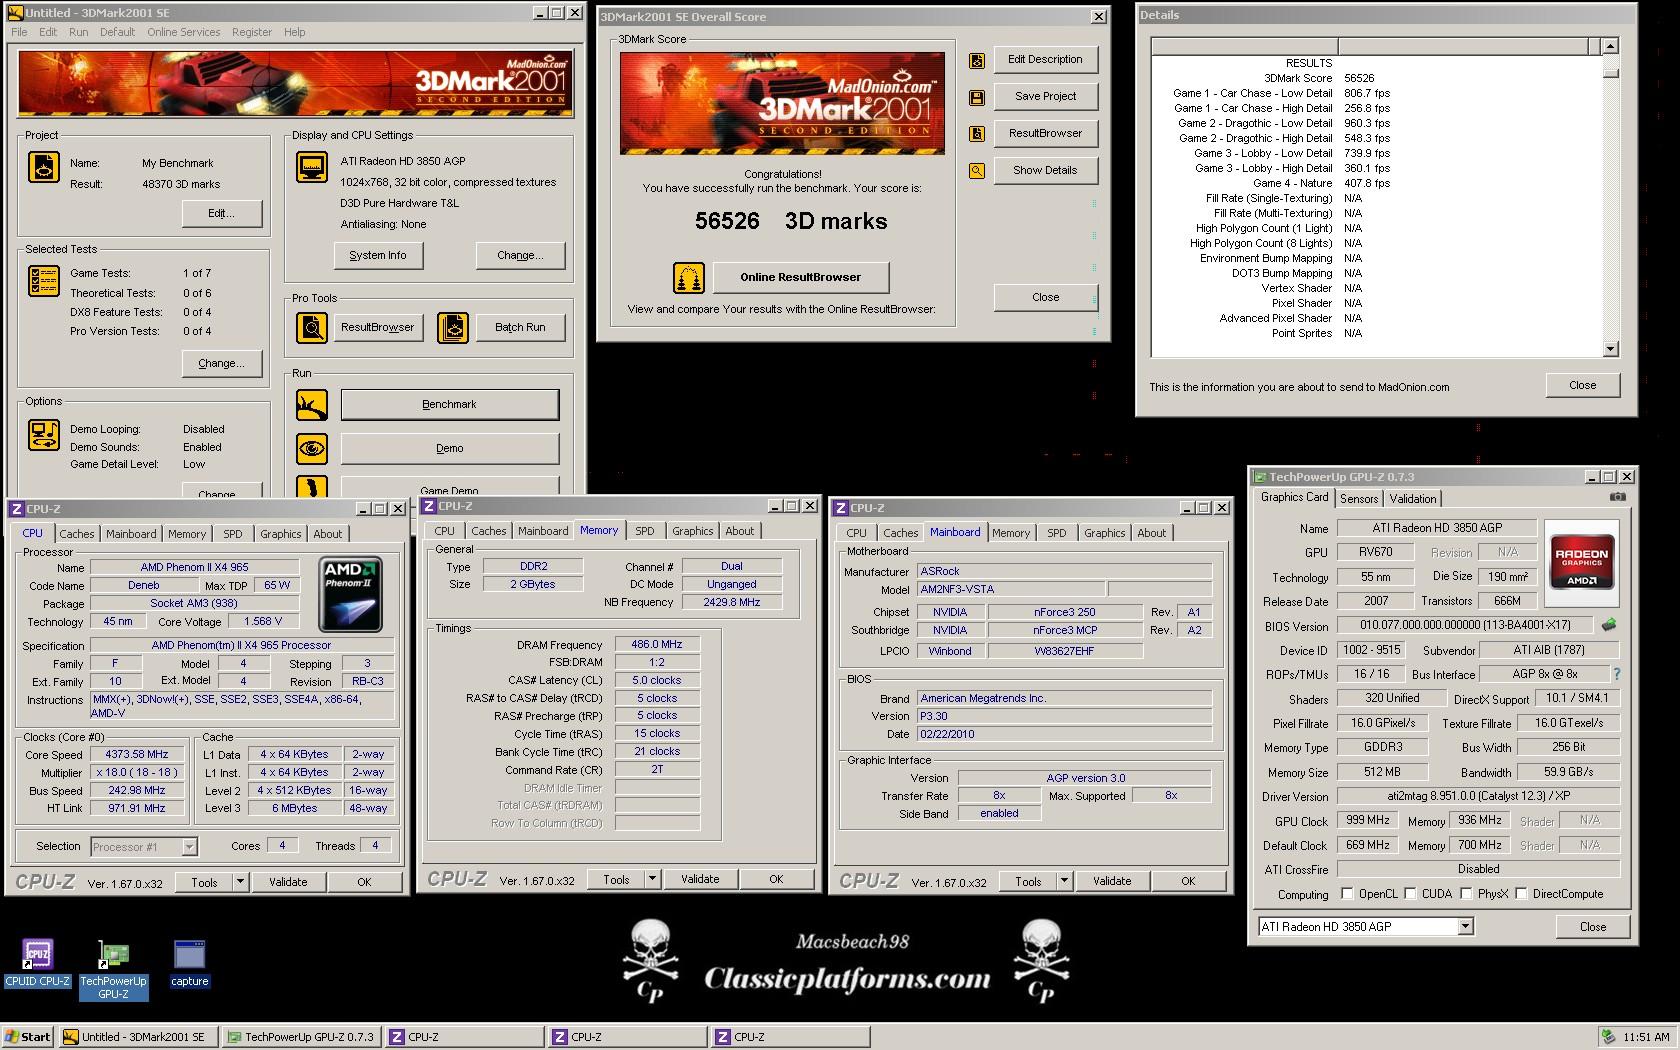1680x1050 pixels.
Task: Click Validate in CPU-Z Memory window
Action: (x=700, y=879)
